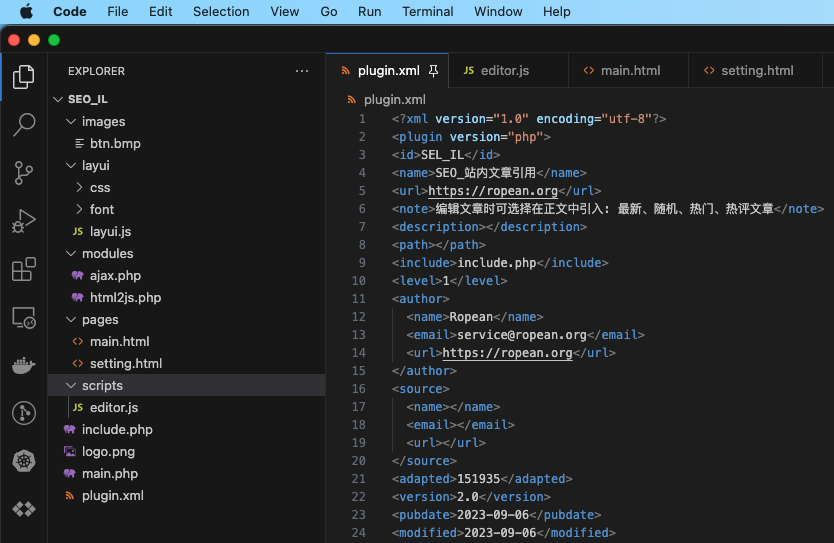Open the Kubernetes view icon

point(24,461)
